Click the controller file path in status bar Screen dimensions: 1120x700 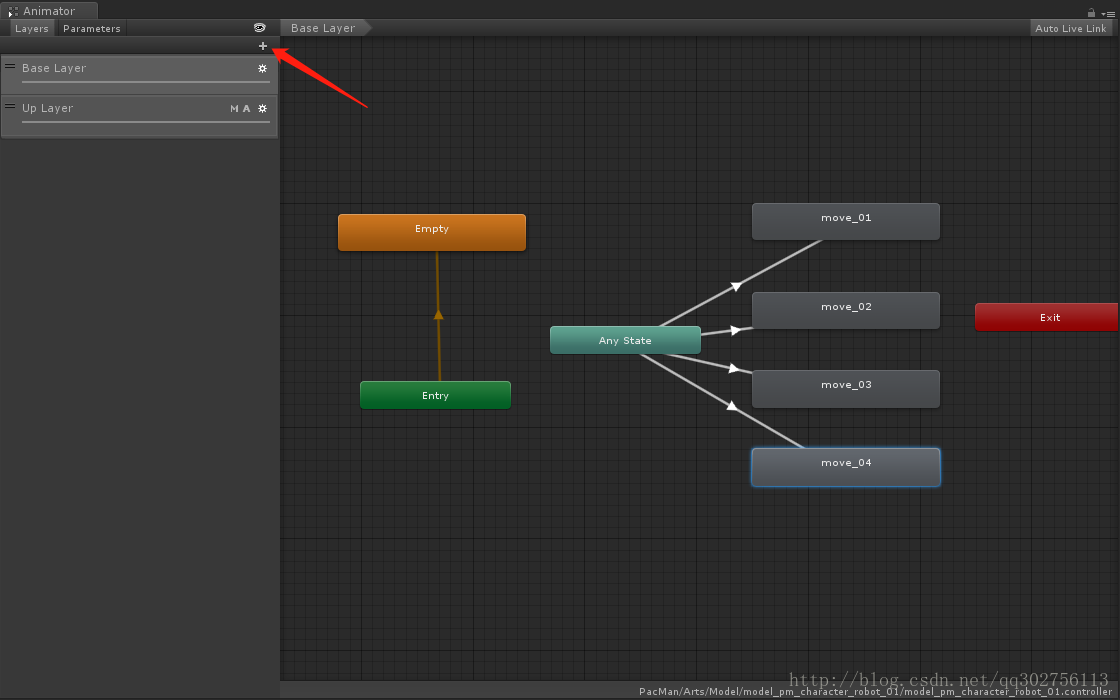pos(875,691)
